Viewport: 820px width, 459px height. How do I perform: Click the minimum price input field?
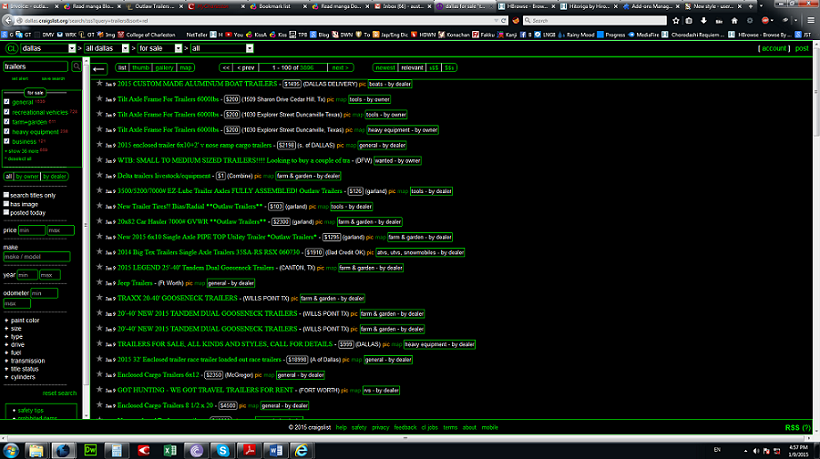pyautogui.click(x=31, y=230)
